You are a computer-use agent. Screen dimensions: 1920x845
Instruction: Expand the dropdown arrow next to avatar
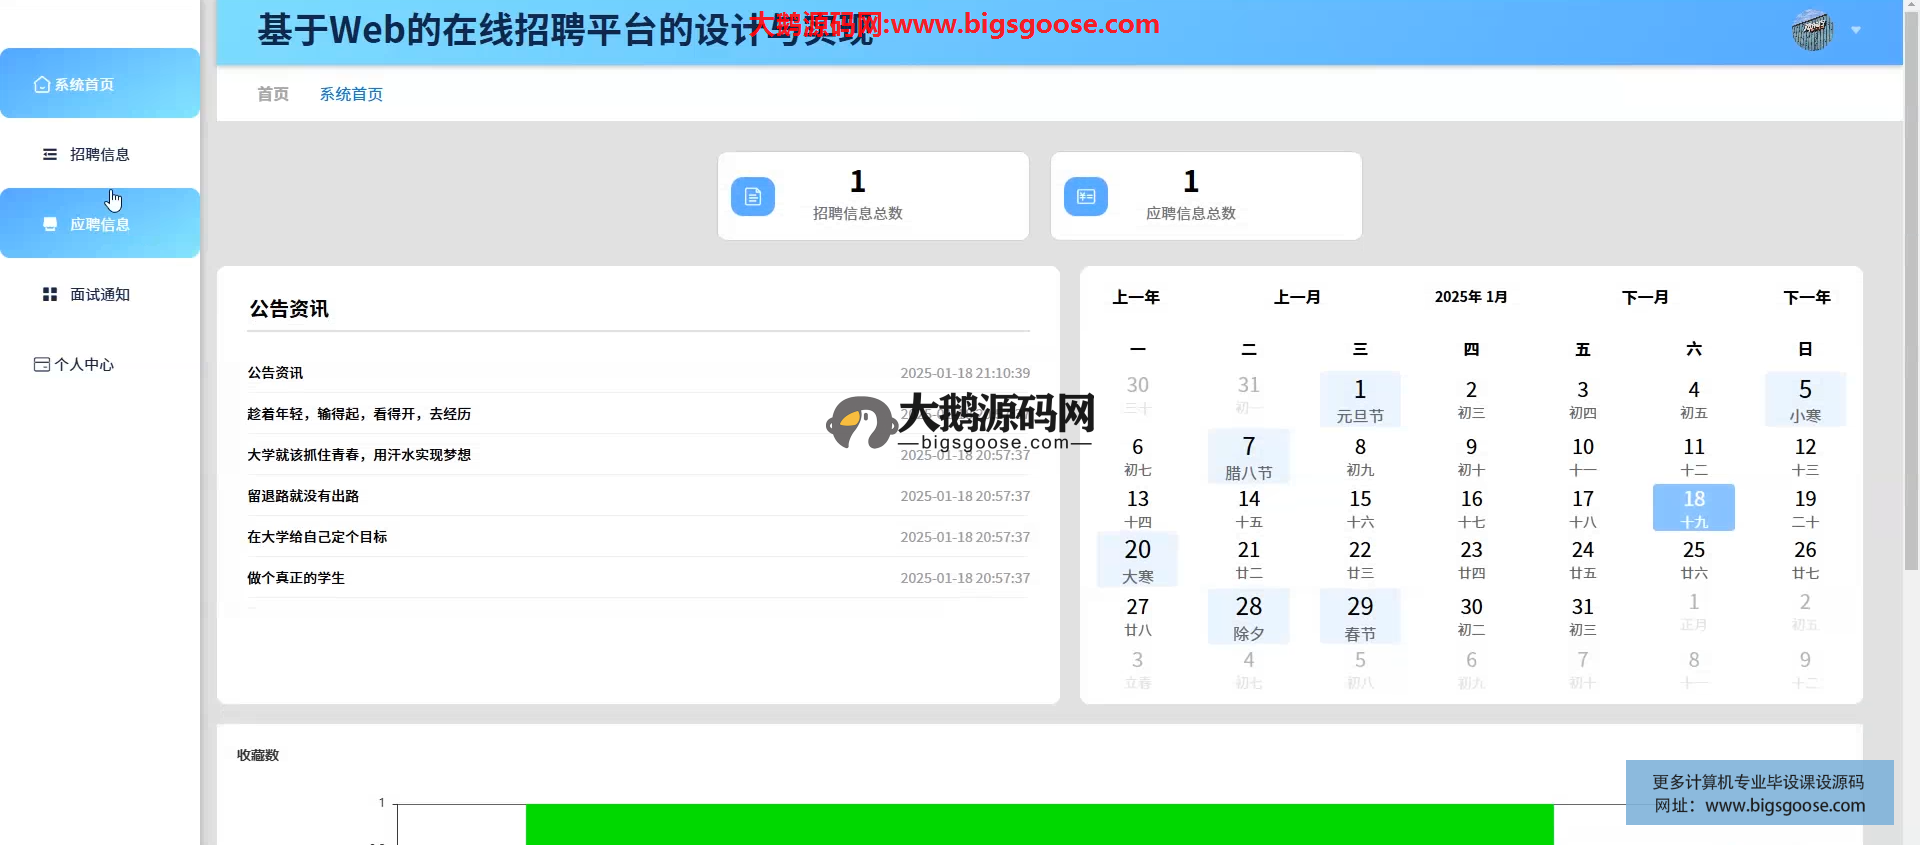tap(1856, 30)
